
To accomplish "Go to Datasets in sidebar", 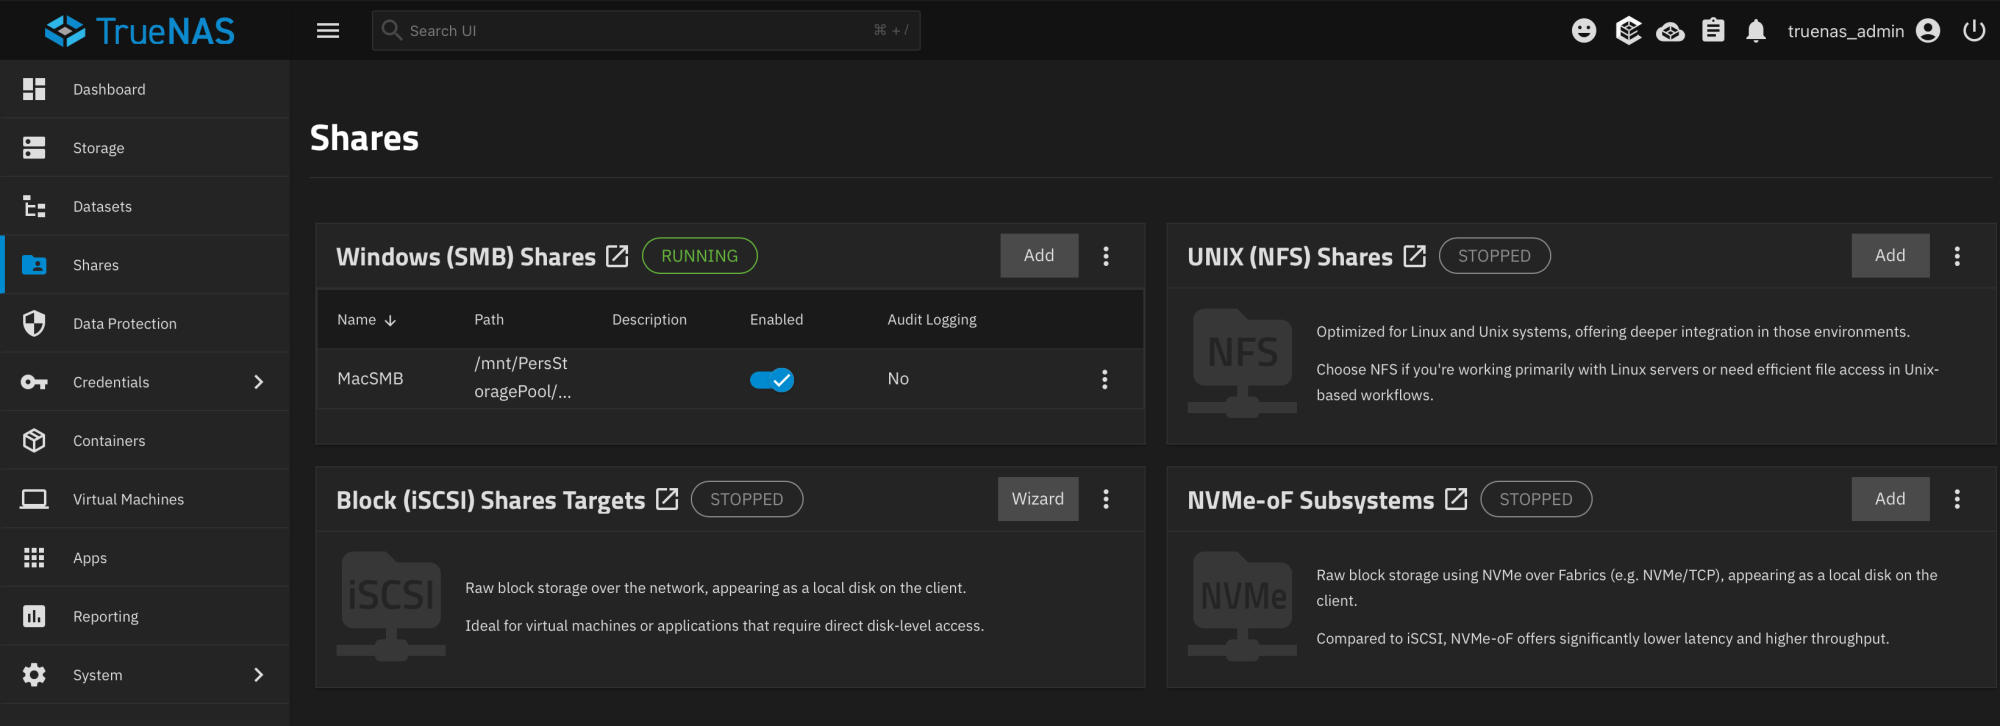I will [x=102, y=207].
